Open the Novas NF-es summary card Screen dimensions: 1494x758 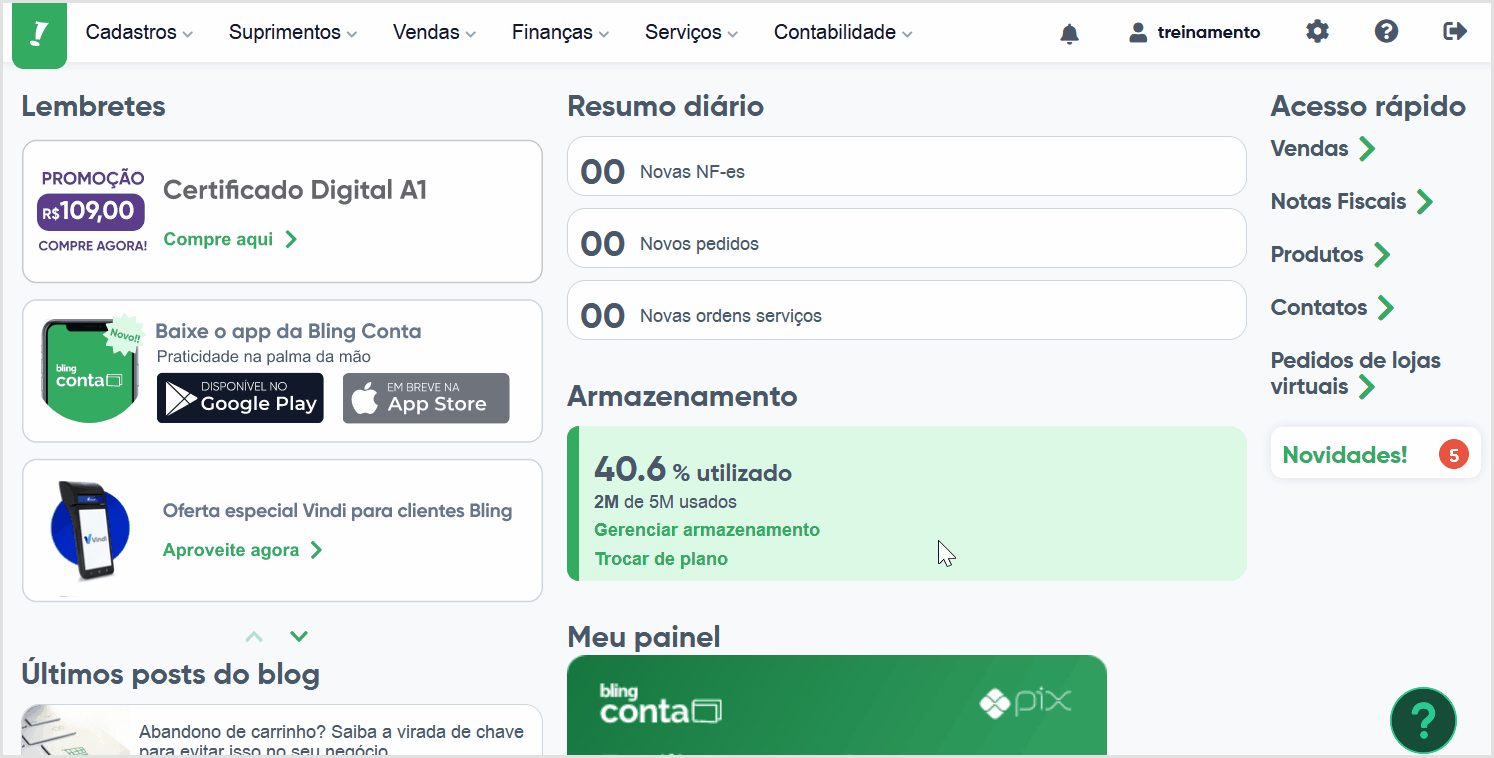[x=906, y=166]
